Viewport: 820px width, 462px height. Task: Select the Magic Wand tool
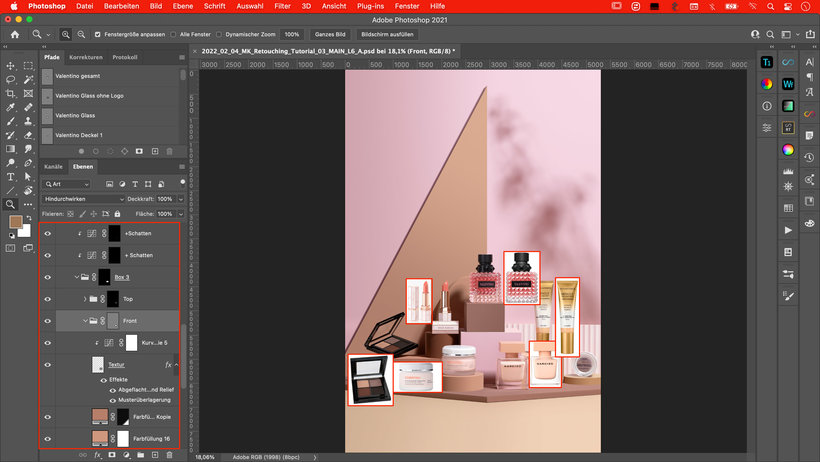pos(28,80)
